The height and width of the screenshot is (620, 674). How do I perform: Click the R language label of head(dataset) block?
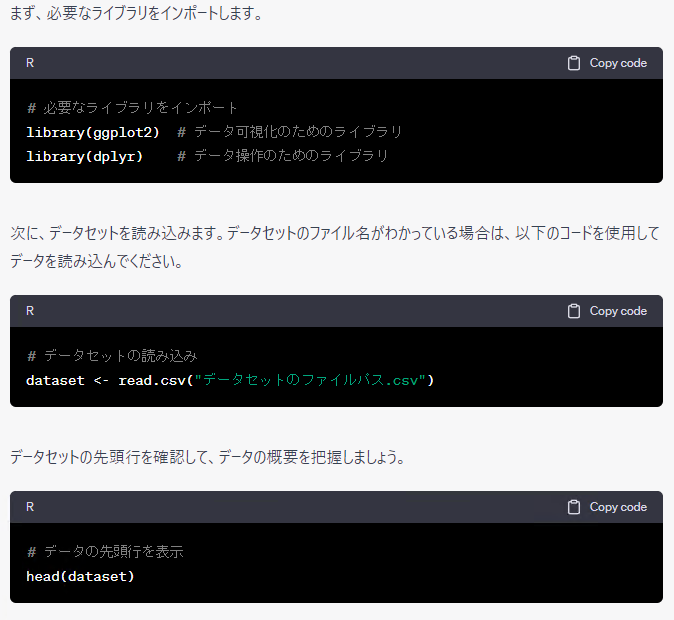[30, 507]
